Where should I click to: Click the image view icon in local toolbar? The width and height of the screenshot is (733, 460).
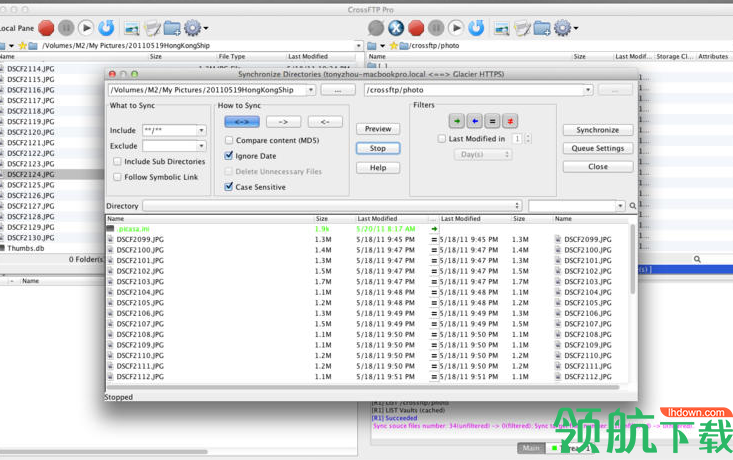pyautogui.click(x=131, y=29)
